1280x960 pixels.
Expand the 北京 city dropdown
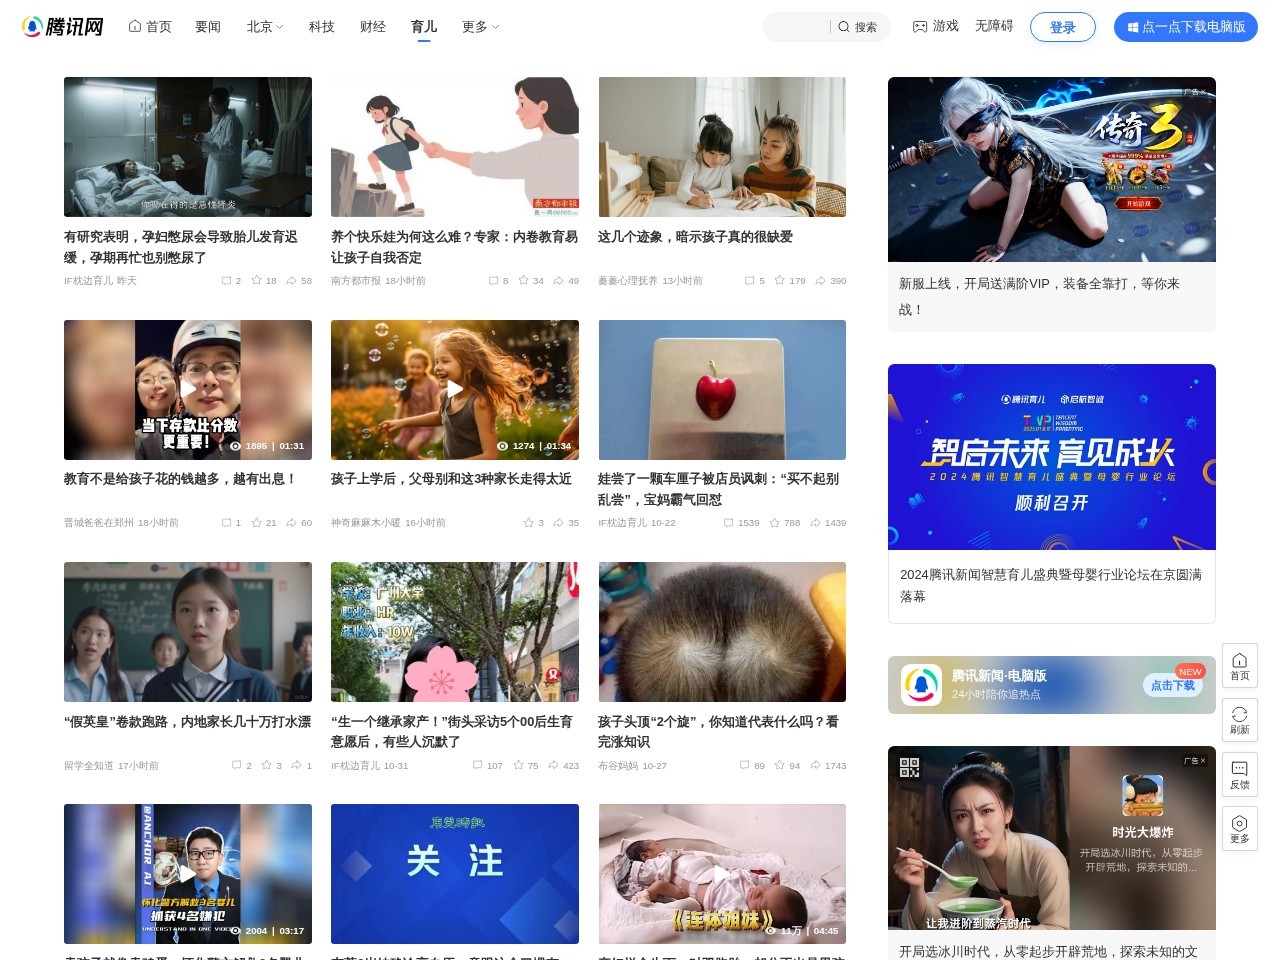coord(265,27)
